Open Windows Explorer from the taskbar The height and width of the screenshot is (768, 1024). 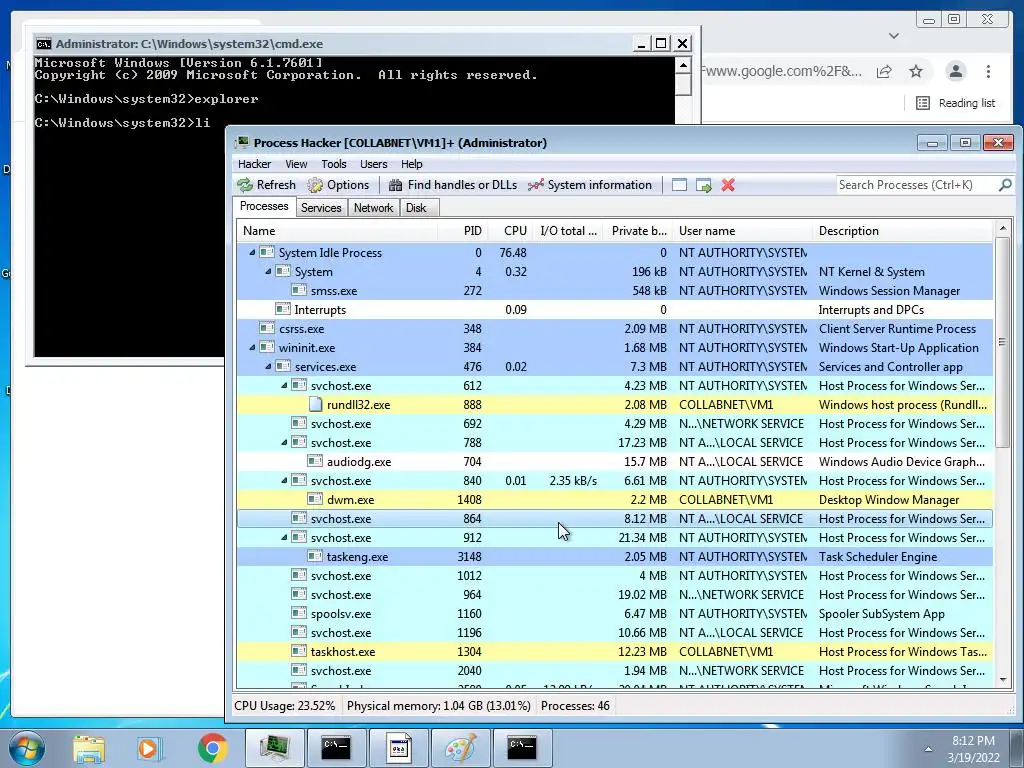(88, 748)
